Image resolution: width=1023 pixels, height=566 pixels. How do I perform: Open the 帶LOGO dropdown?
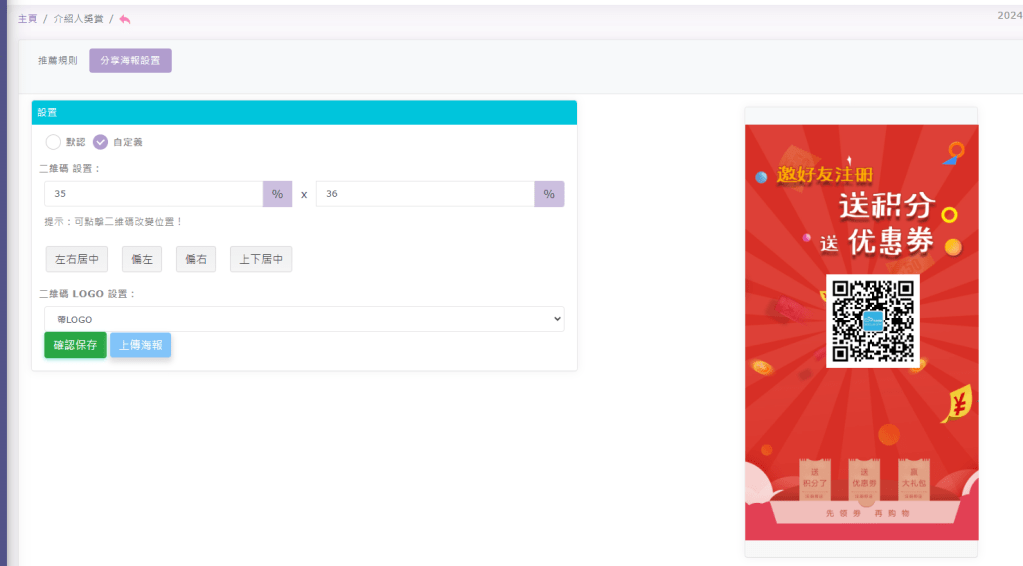(x=304, y=319)
